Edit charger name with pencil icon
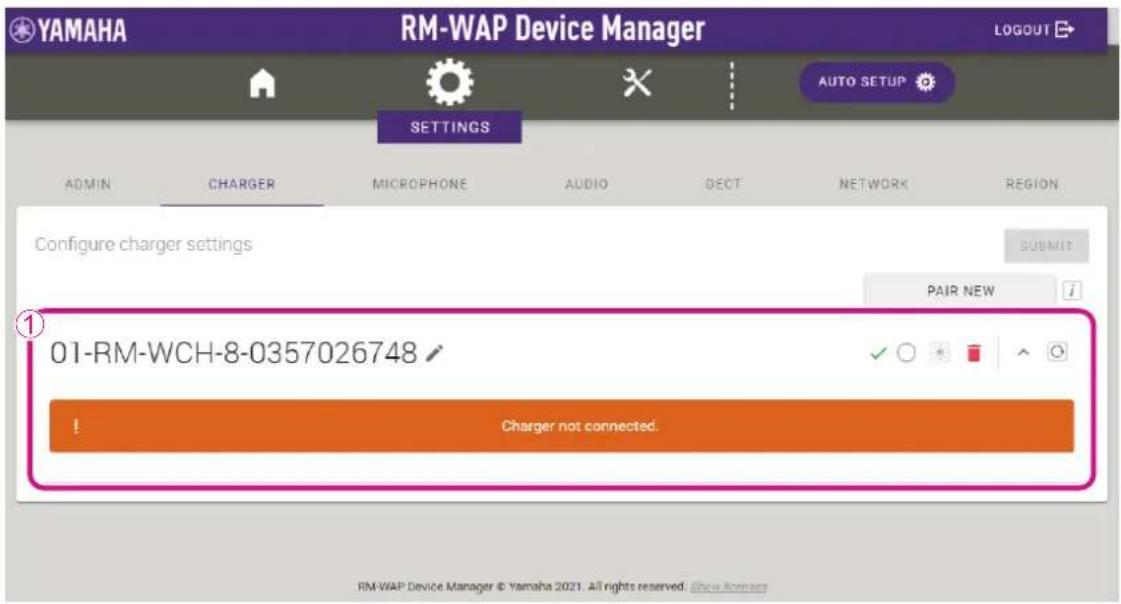This screenshot has height=604, width=1121. [435, 352]
